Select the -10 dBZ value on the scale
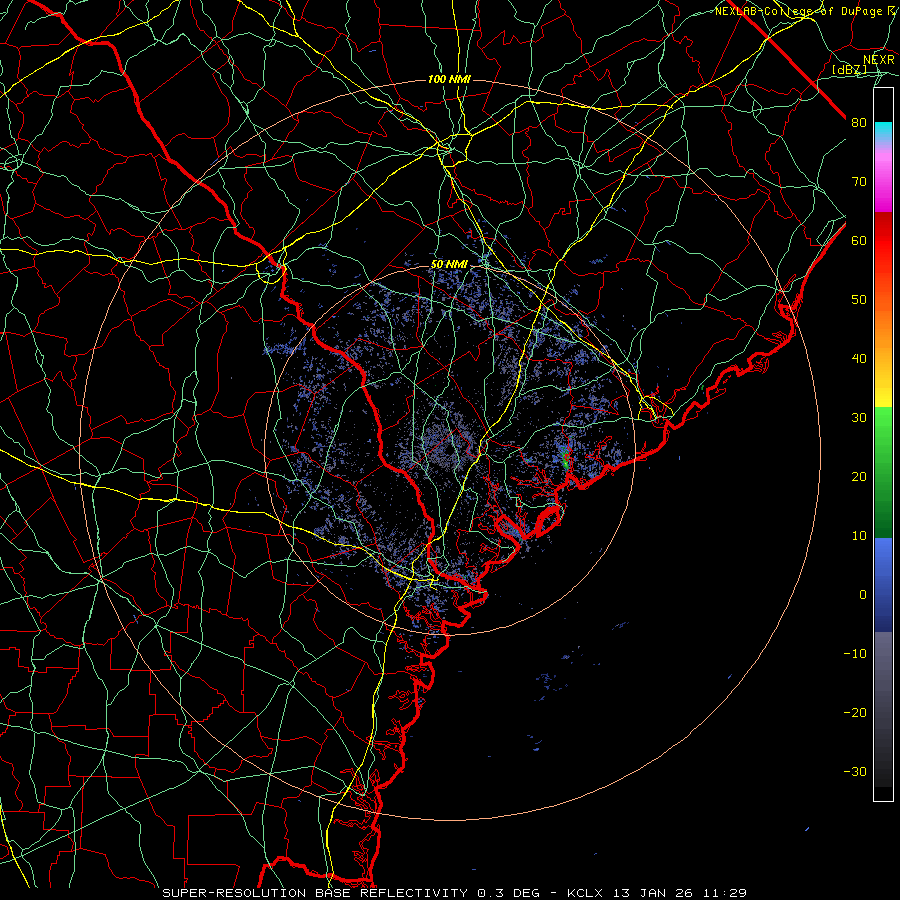900x900 pixels. 855,654
